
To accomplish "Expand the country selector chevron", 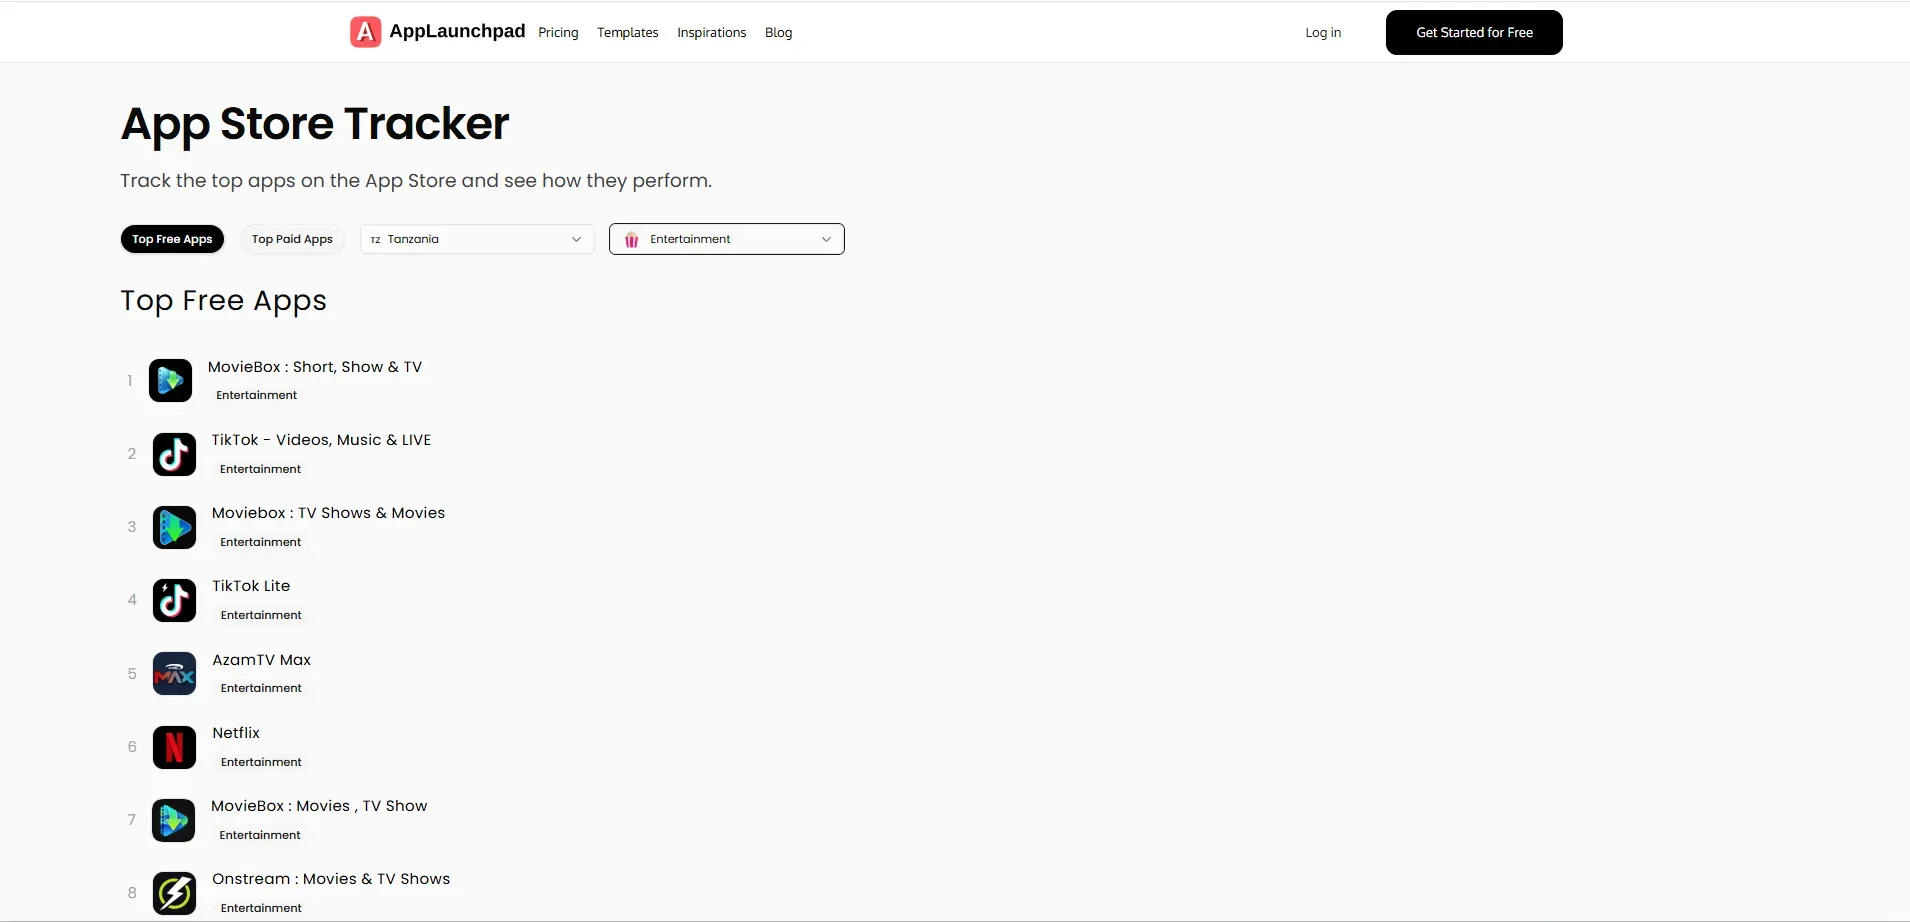I will click(576, 239).
